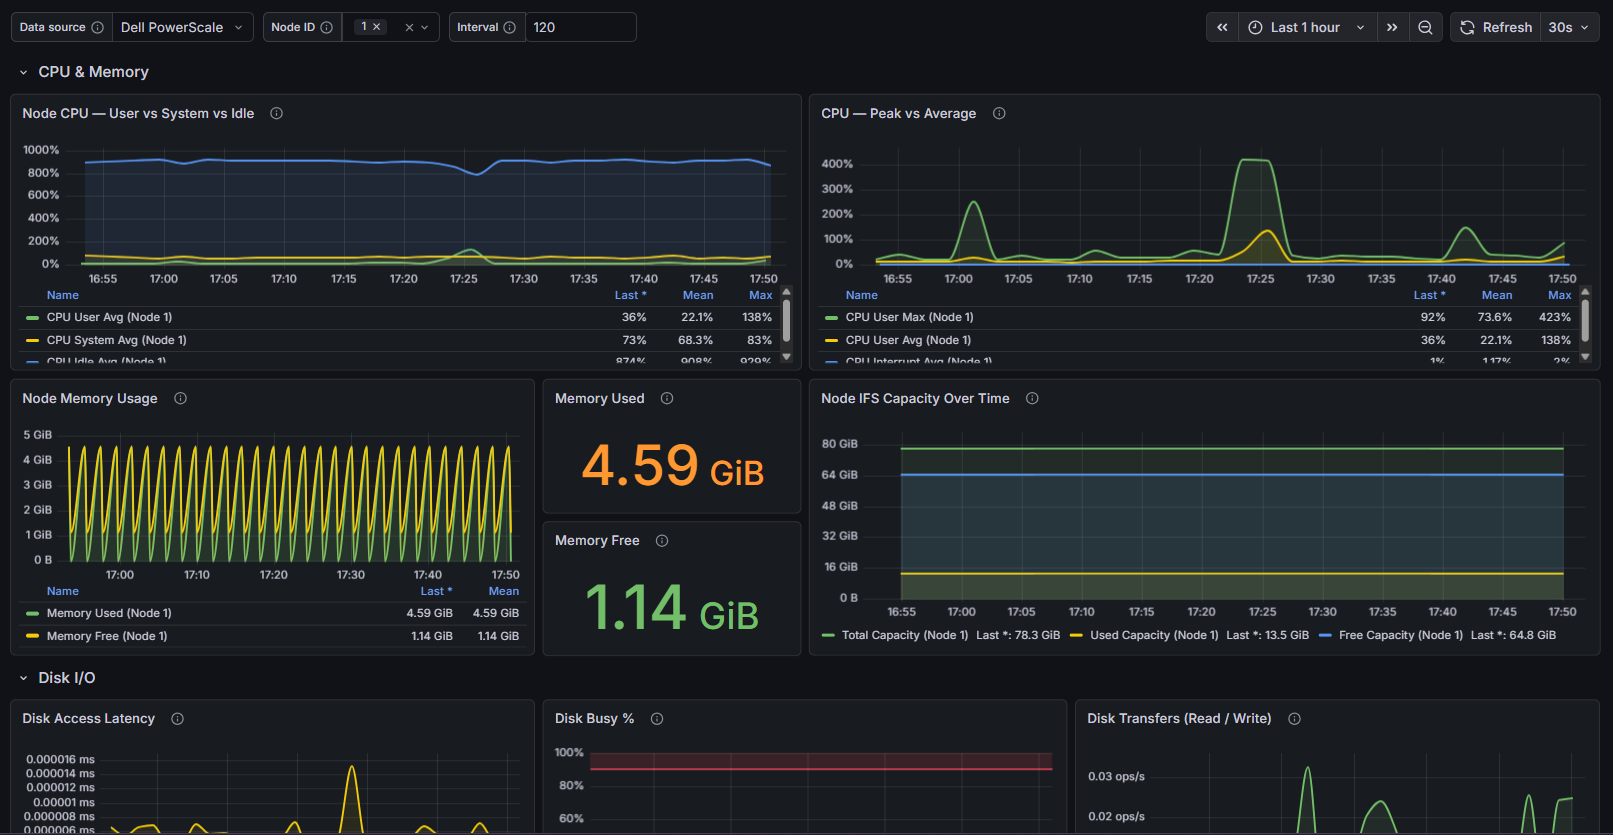Click the Node ID info icon

[x=326, y=27]
